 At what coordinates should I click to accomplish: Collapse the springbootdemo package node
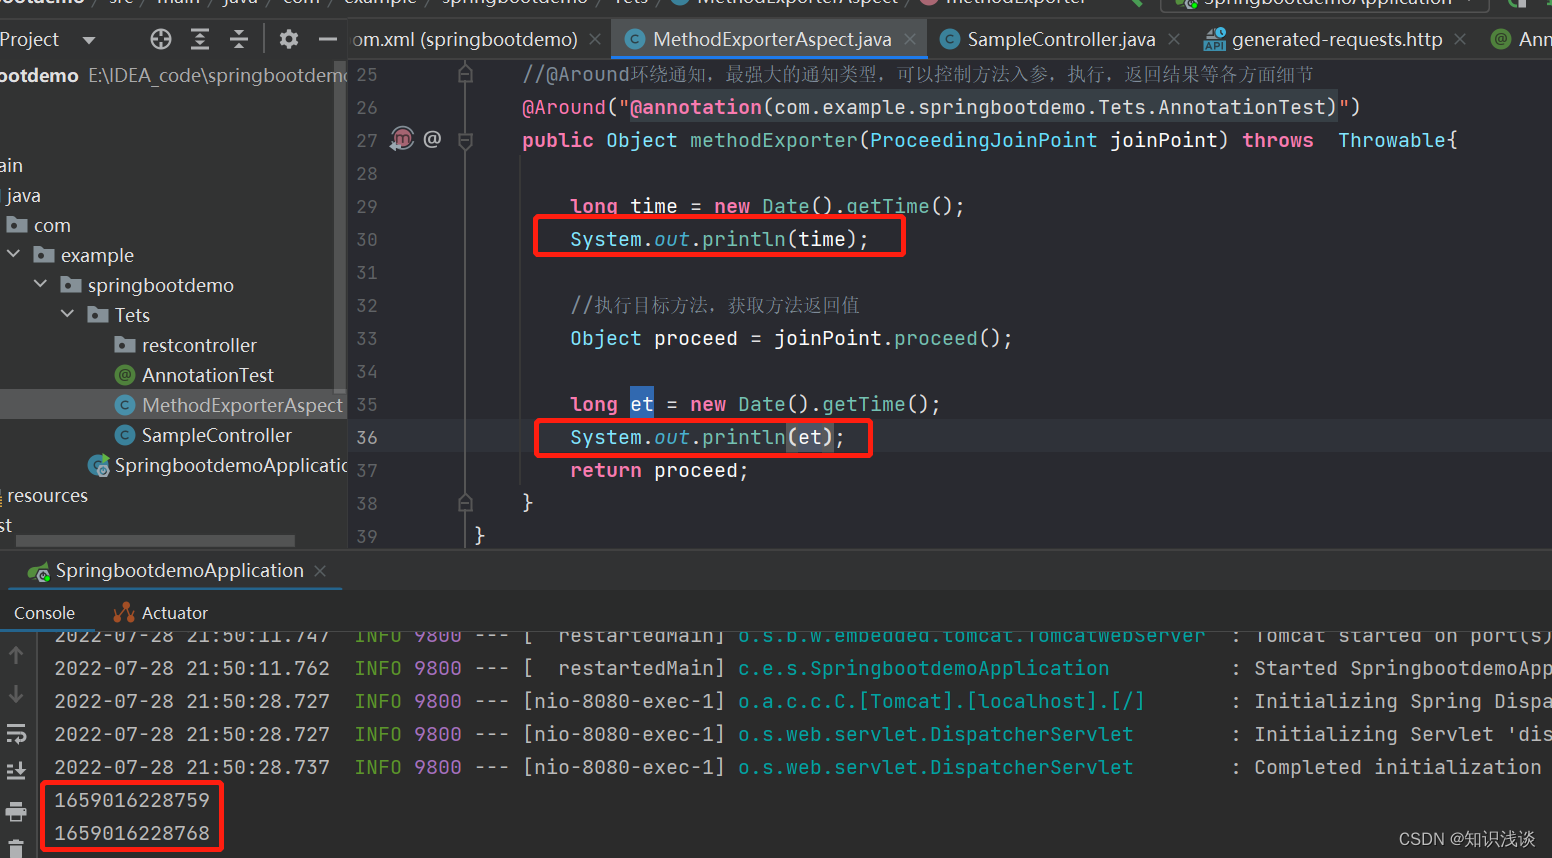point(41,285)
